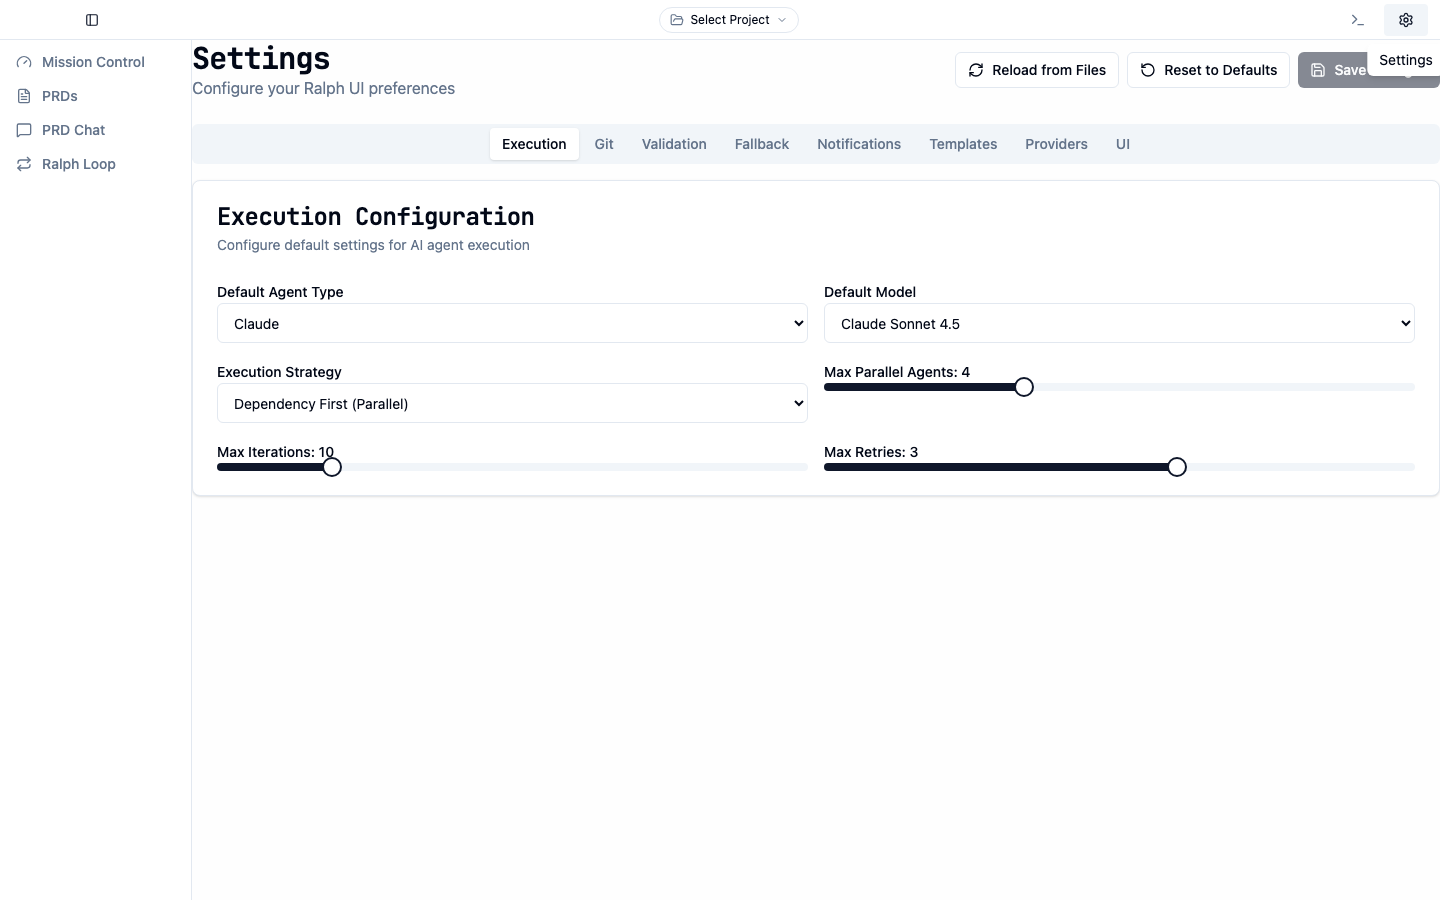The image size is (1440, 900).
Task: Click the Max Retries slider handle
Action: point(1177,467)
